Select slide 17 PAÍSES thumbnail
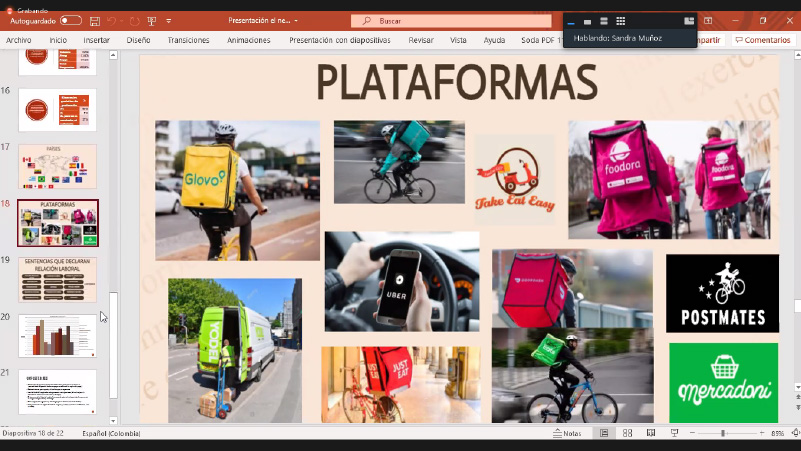The image size is (801, 451). [57, 167]
